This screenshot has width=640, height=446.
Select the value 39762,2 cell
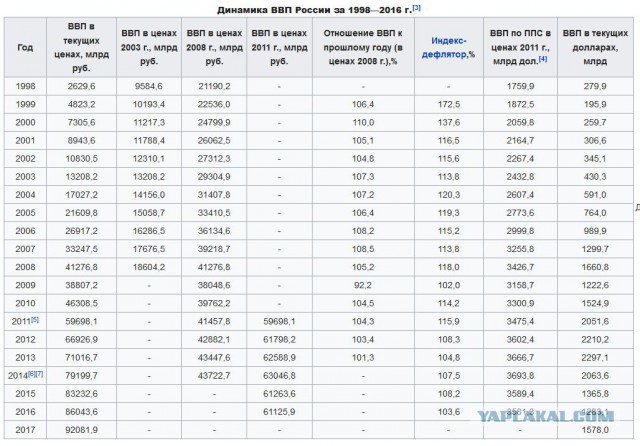click(214, 303)
